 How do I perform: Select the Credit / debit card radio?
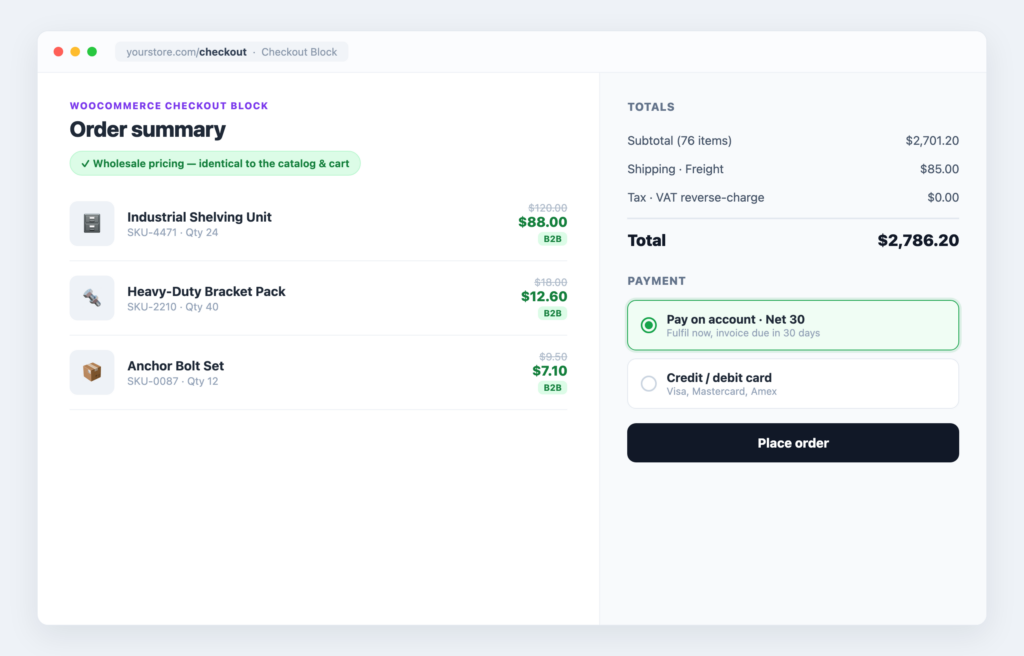coord(648,384)
